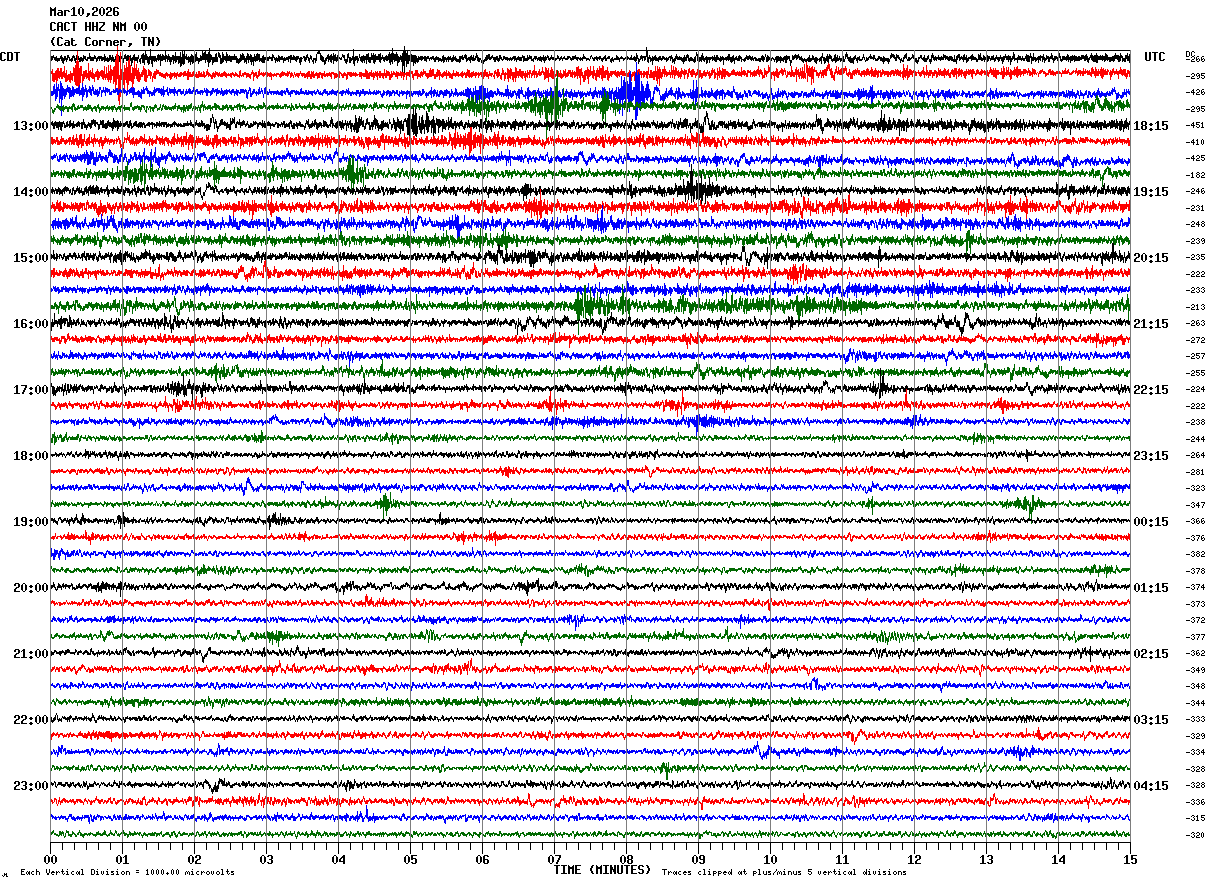The height and width of the screenshot is (886, 1210).
Task: Select the "22:00" CDT row label
Action: point(31,720)
